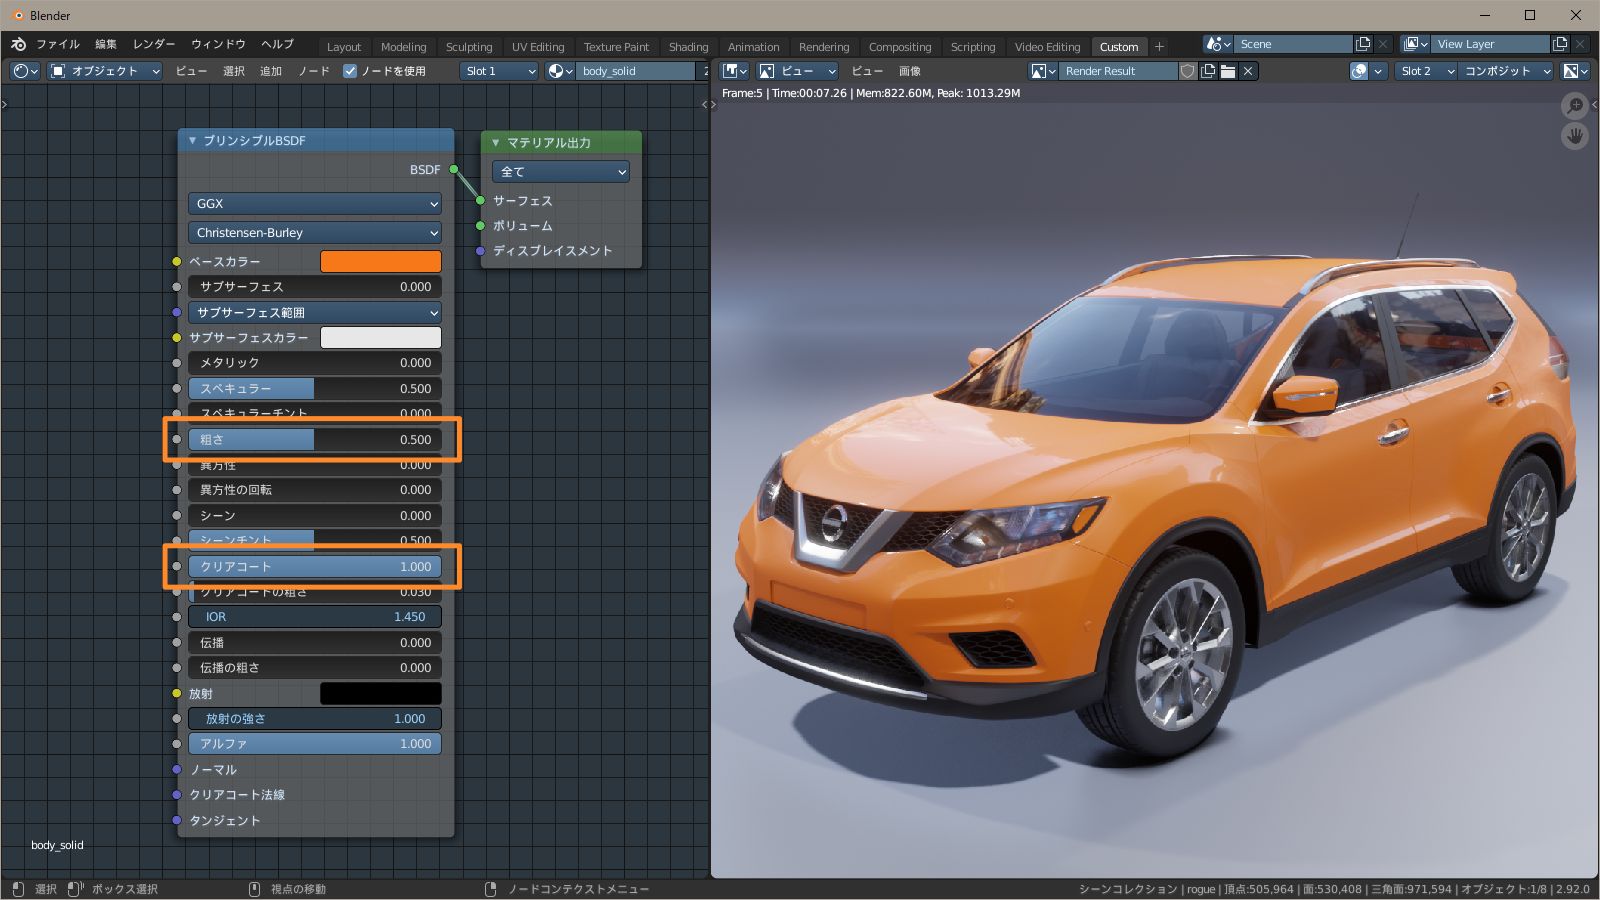Toggle the ノードを使用 checkbox
This screenshot has height=900, width=1600.
pyautogui.click(x=350, y=71)
